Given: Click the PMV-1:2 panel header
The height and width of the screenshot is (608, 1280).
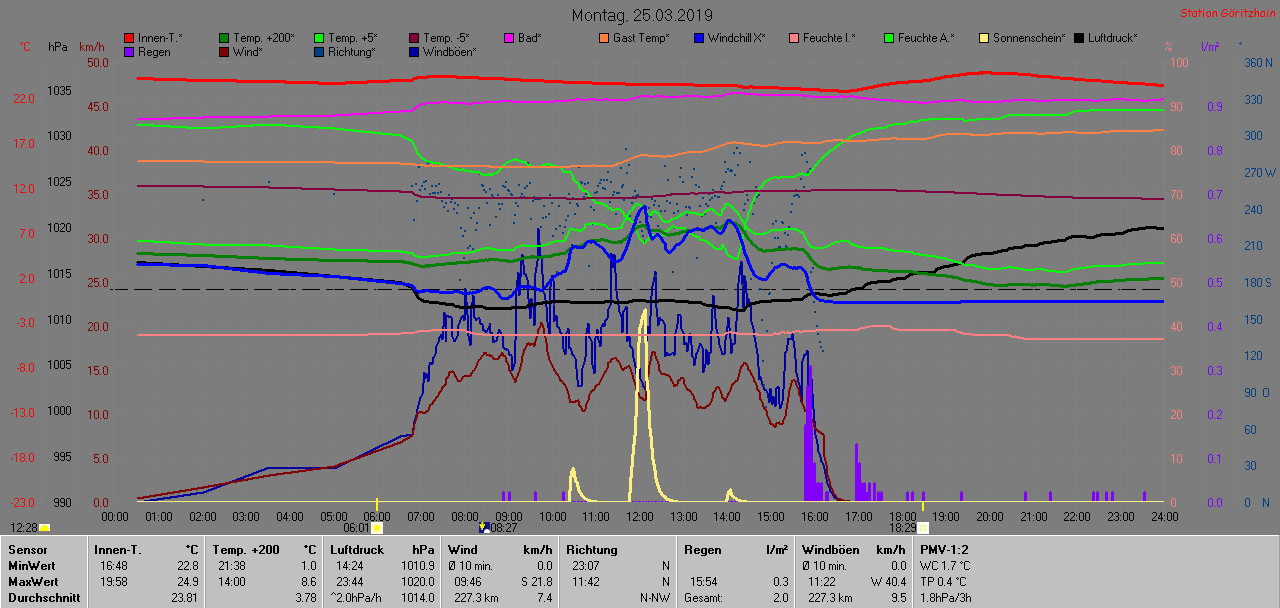Looking at the screenshot, I should tap(944, 549).
